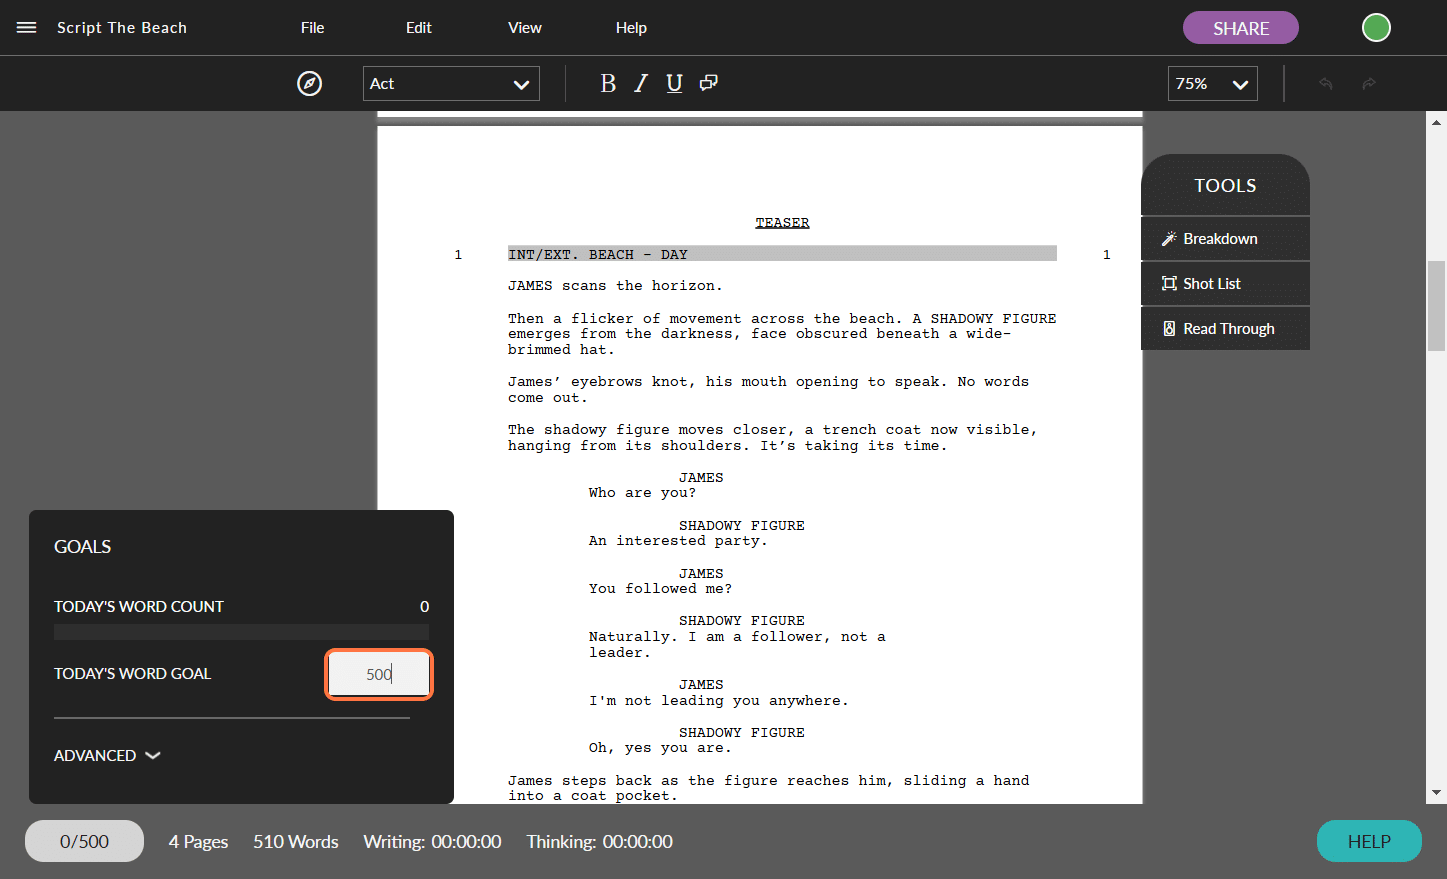This screenshot has width=1447, height=879.
Task: Open the Breakdown tool
Action: click(x=1222, y=238)
